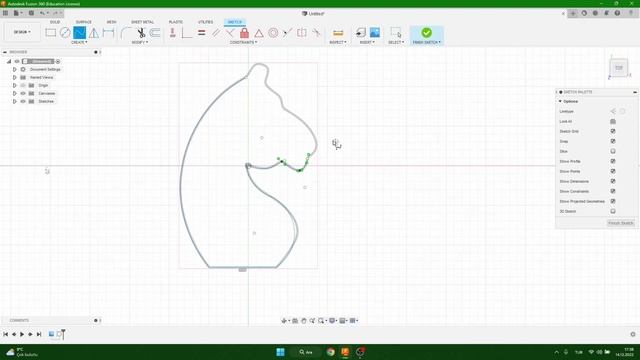Select the Trim scissors tool
Screen dimensions: 640x360
pyautogui.click(x=141, y=33)
